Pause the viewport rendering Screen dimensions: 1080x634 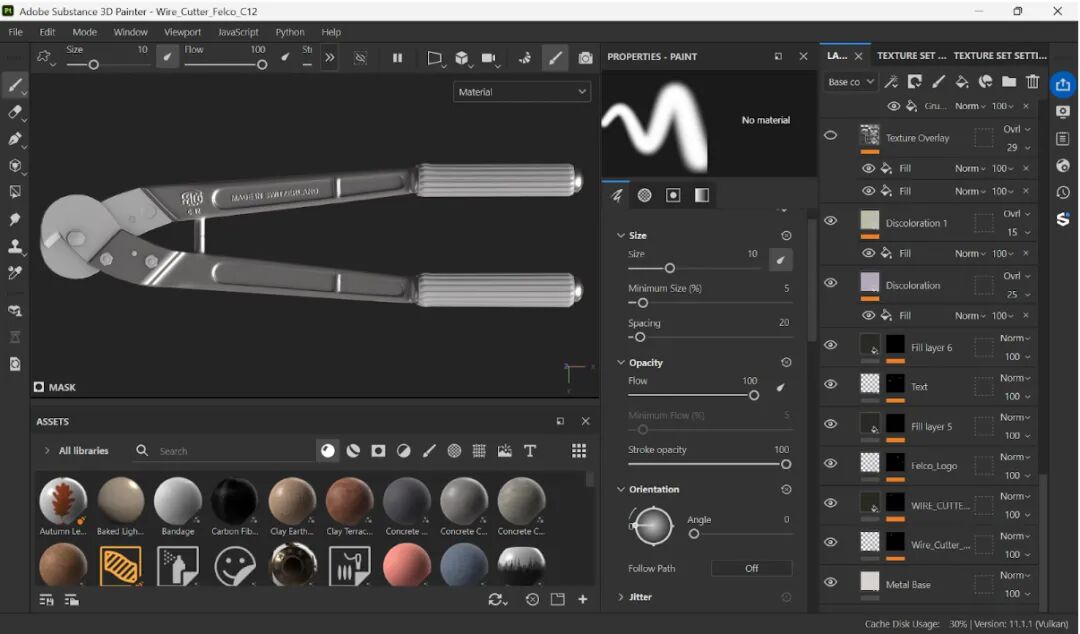click(x=397, y=58)
